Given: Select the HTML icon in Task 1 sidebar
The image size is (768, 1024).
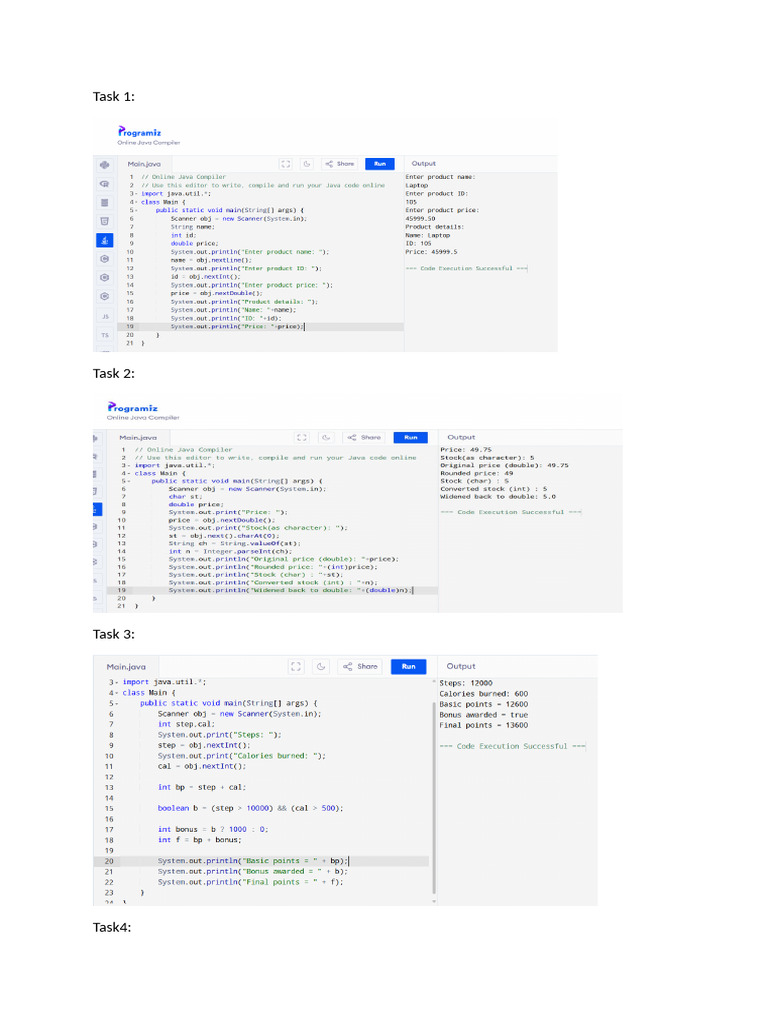Looking at the screenshot, I should click(x=104, y=221).
